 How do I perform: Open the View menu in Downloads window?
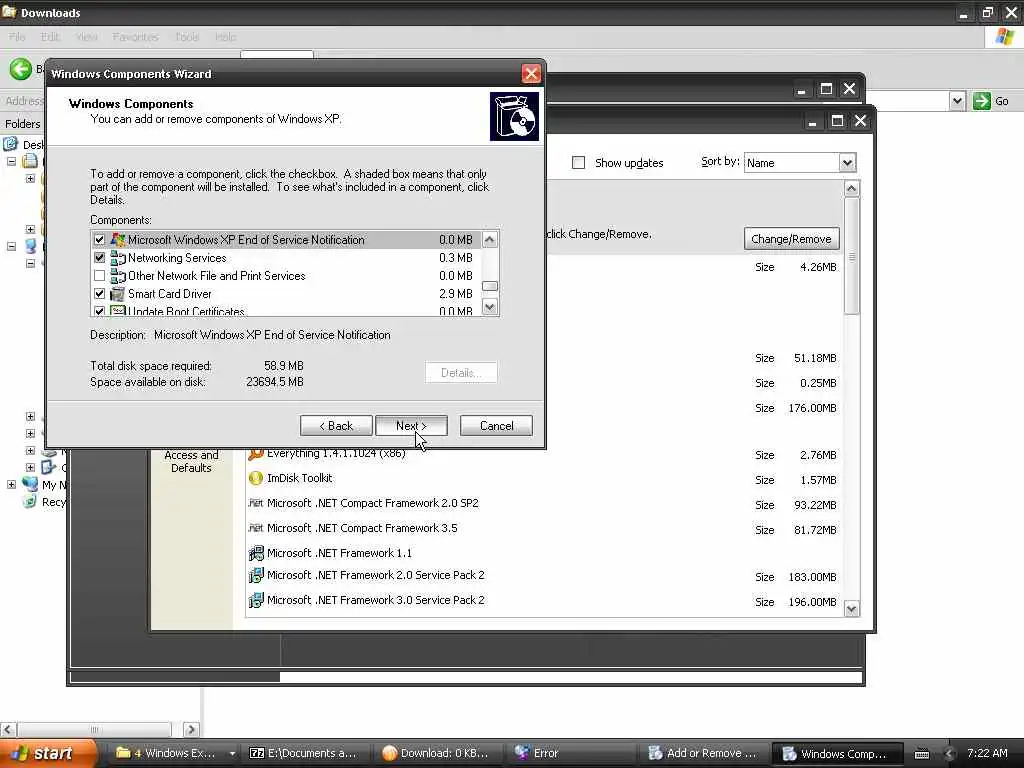pos(86,37)
